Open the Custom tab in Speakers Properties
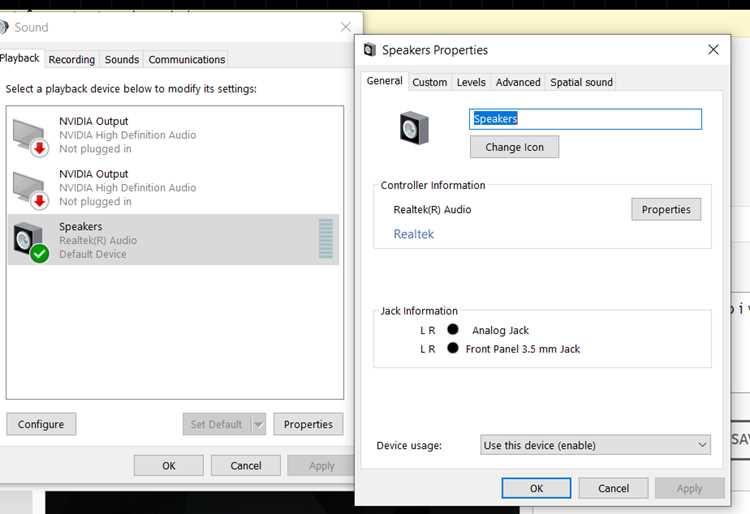 430,82
